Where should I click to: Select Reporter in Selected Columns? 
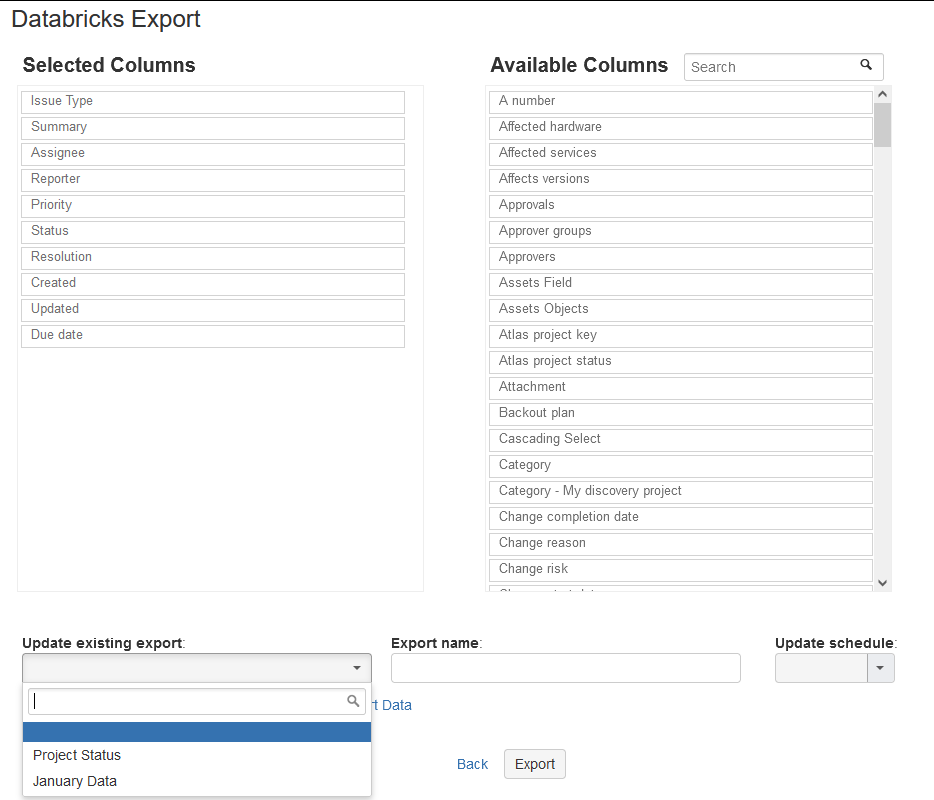click(213, 180)
